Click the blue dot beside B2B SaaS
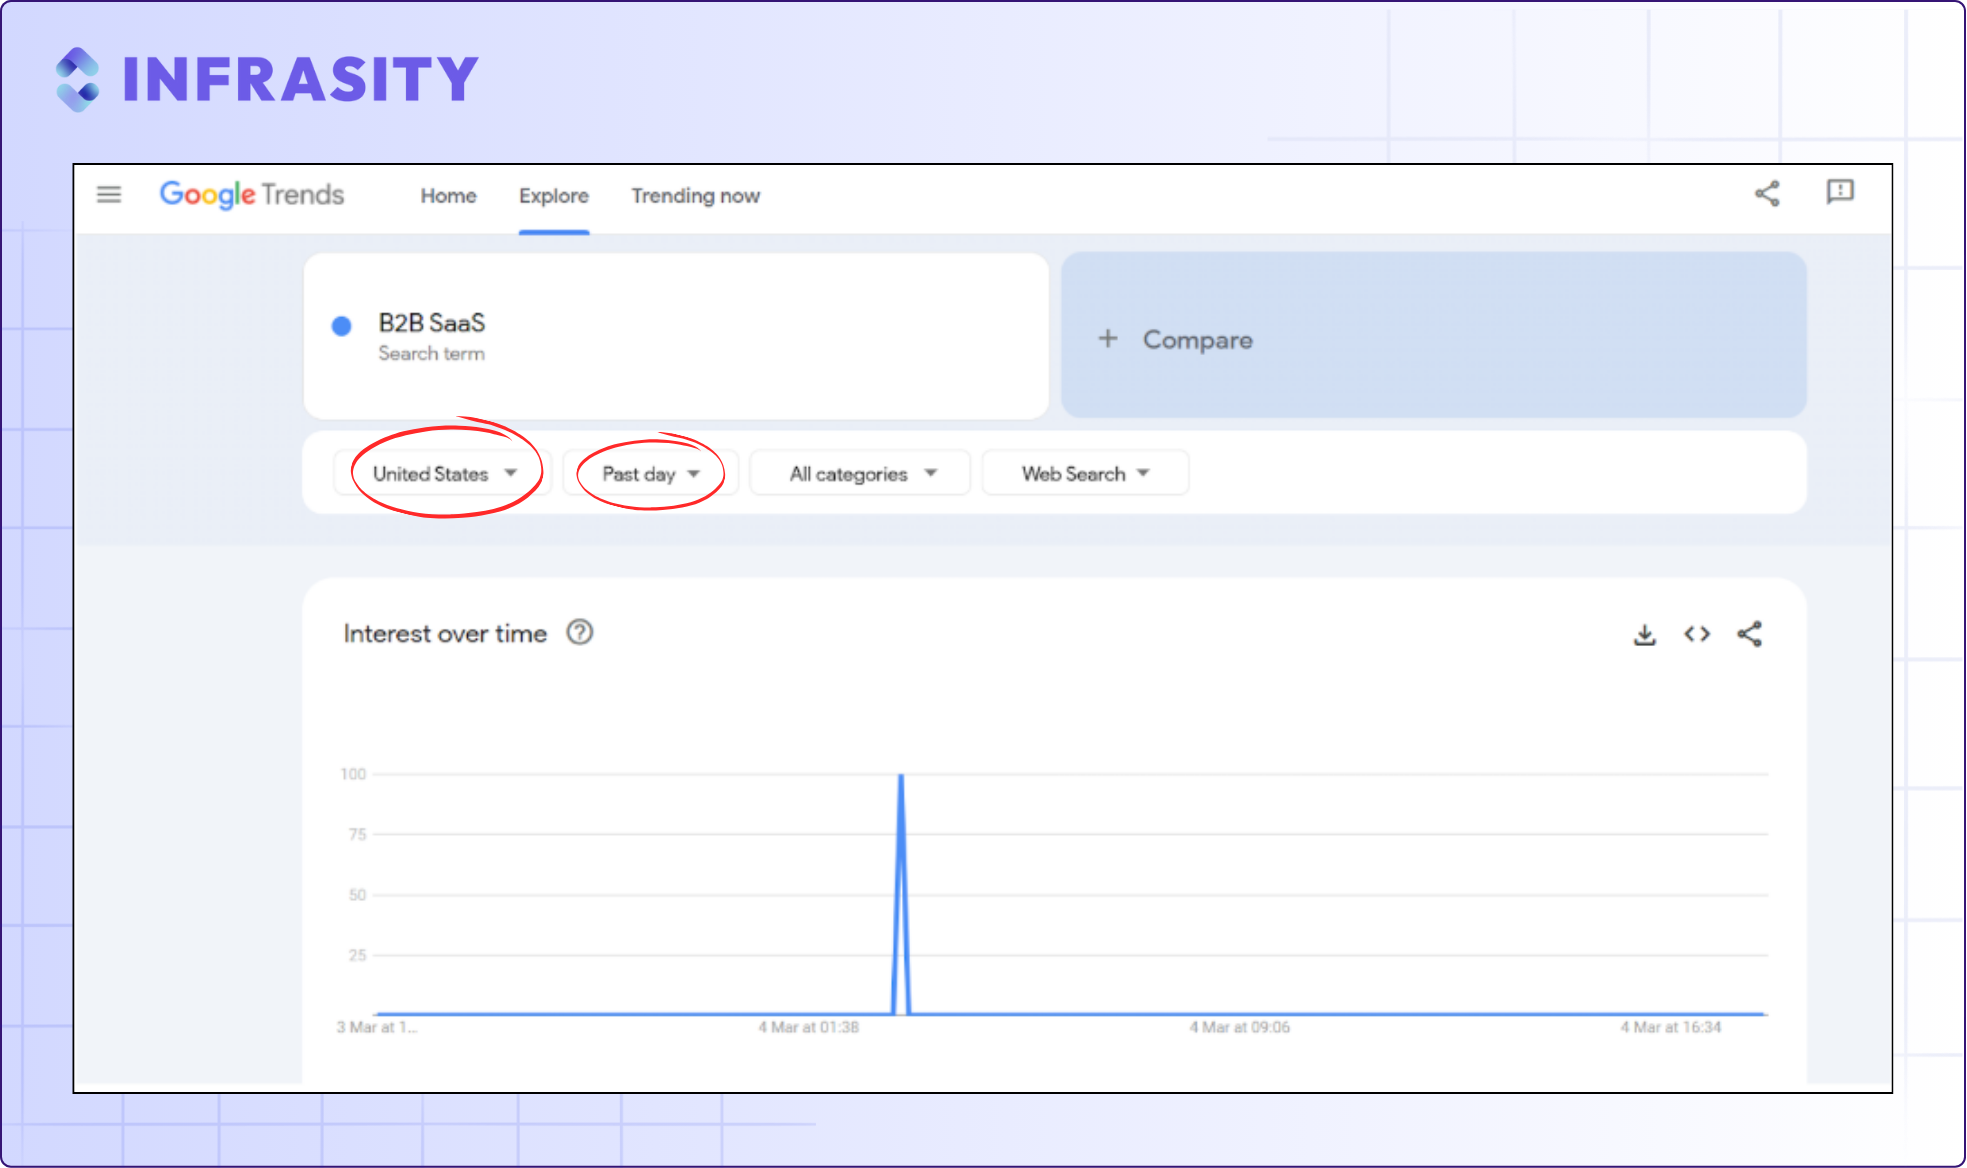 tap(341, 325)
